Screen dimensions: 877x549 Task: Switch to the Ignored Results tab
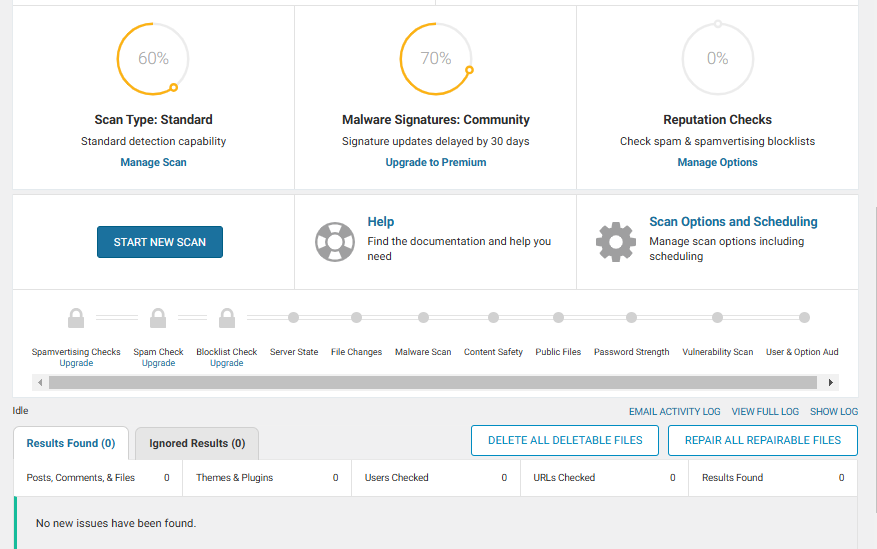click(197, 443)
